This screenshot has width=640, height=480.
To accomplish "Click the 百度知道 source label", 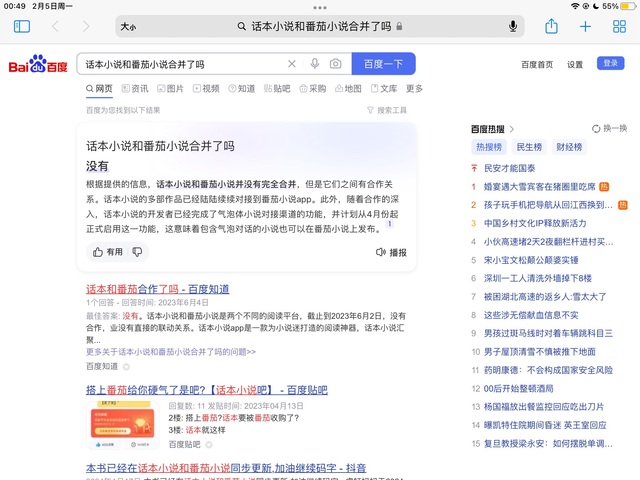I will pos(102,366).
